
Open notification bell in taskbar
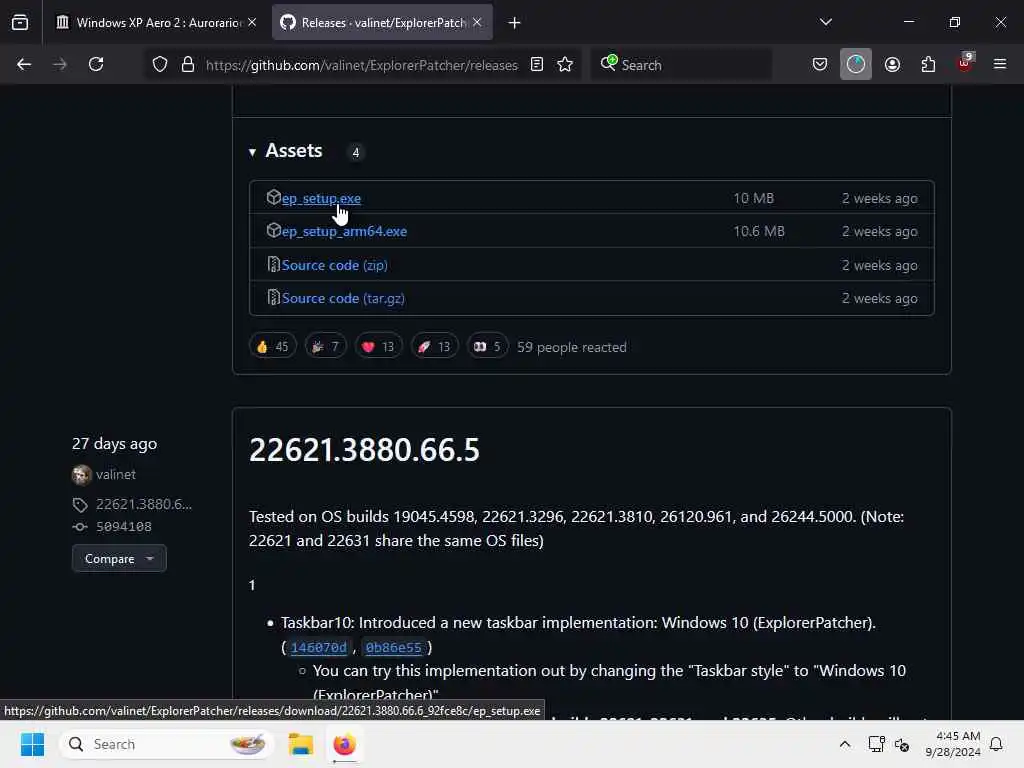coord(996,744)
